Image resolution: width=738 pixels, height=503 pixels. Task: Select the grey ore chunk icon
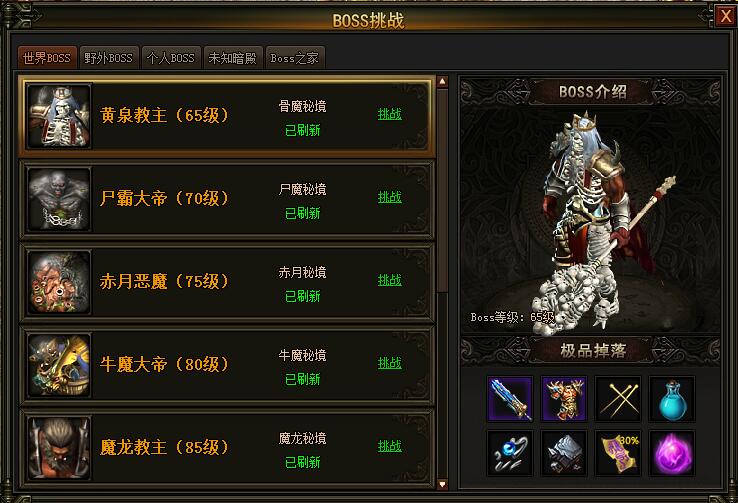click(x=564, y=453)
